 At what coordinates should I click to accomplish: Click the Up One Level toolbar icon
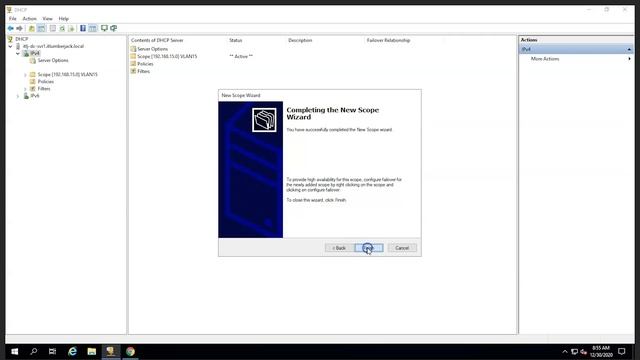[31, 28]
